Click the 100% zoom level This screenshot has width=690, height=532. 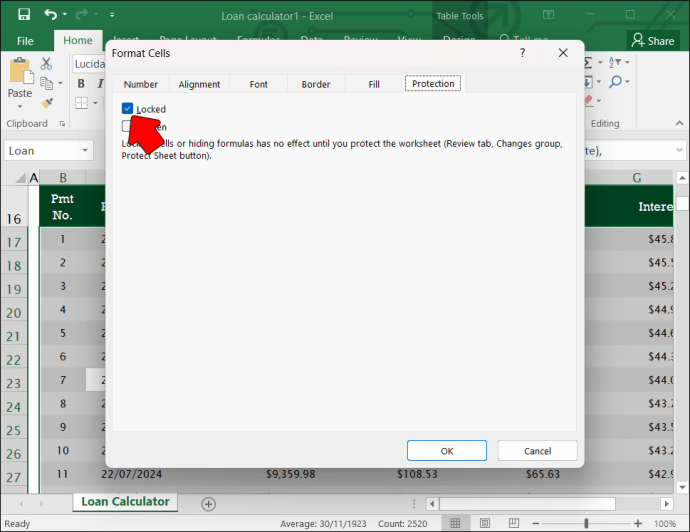point(664,524)
